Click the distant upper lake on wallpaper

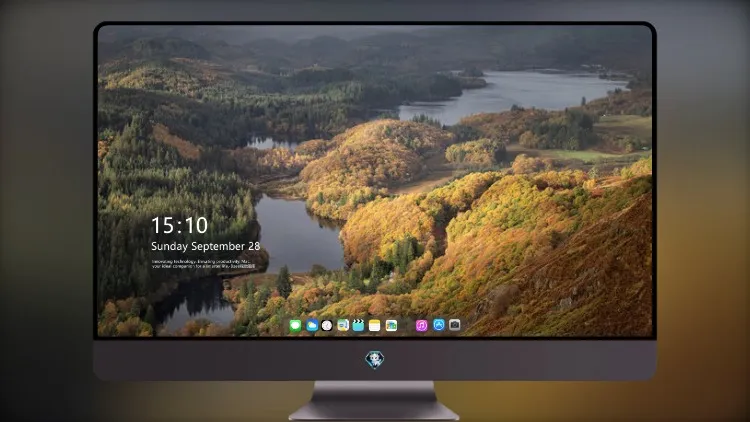[x=514, y=93]
